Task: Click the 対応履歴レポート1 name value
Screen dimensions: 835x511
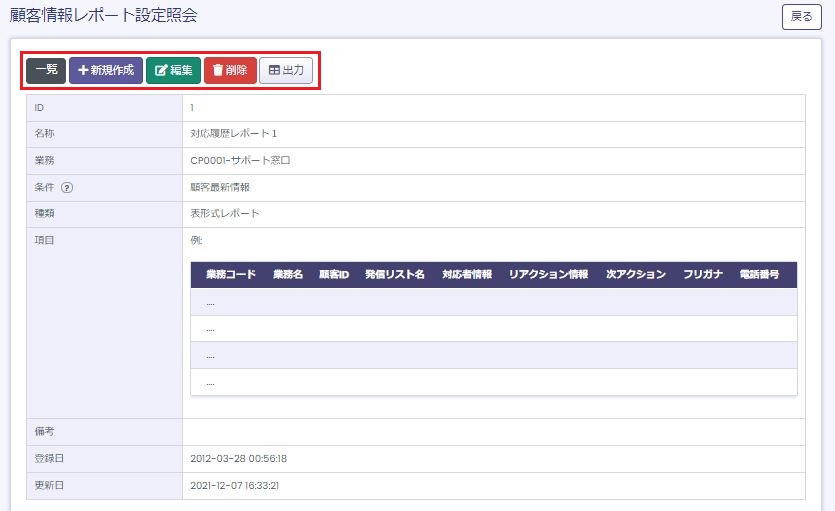Action: click(x=233, y=133)
